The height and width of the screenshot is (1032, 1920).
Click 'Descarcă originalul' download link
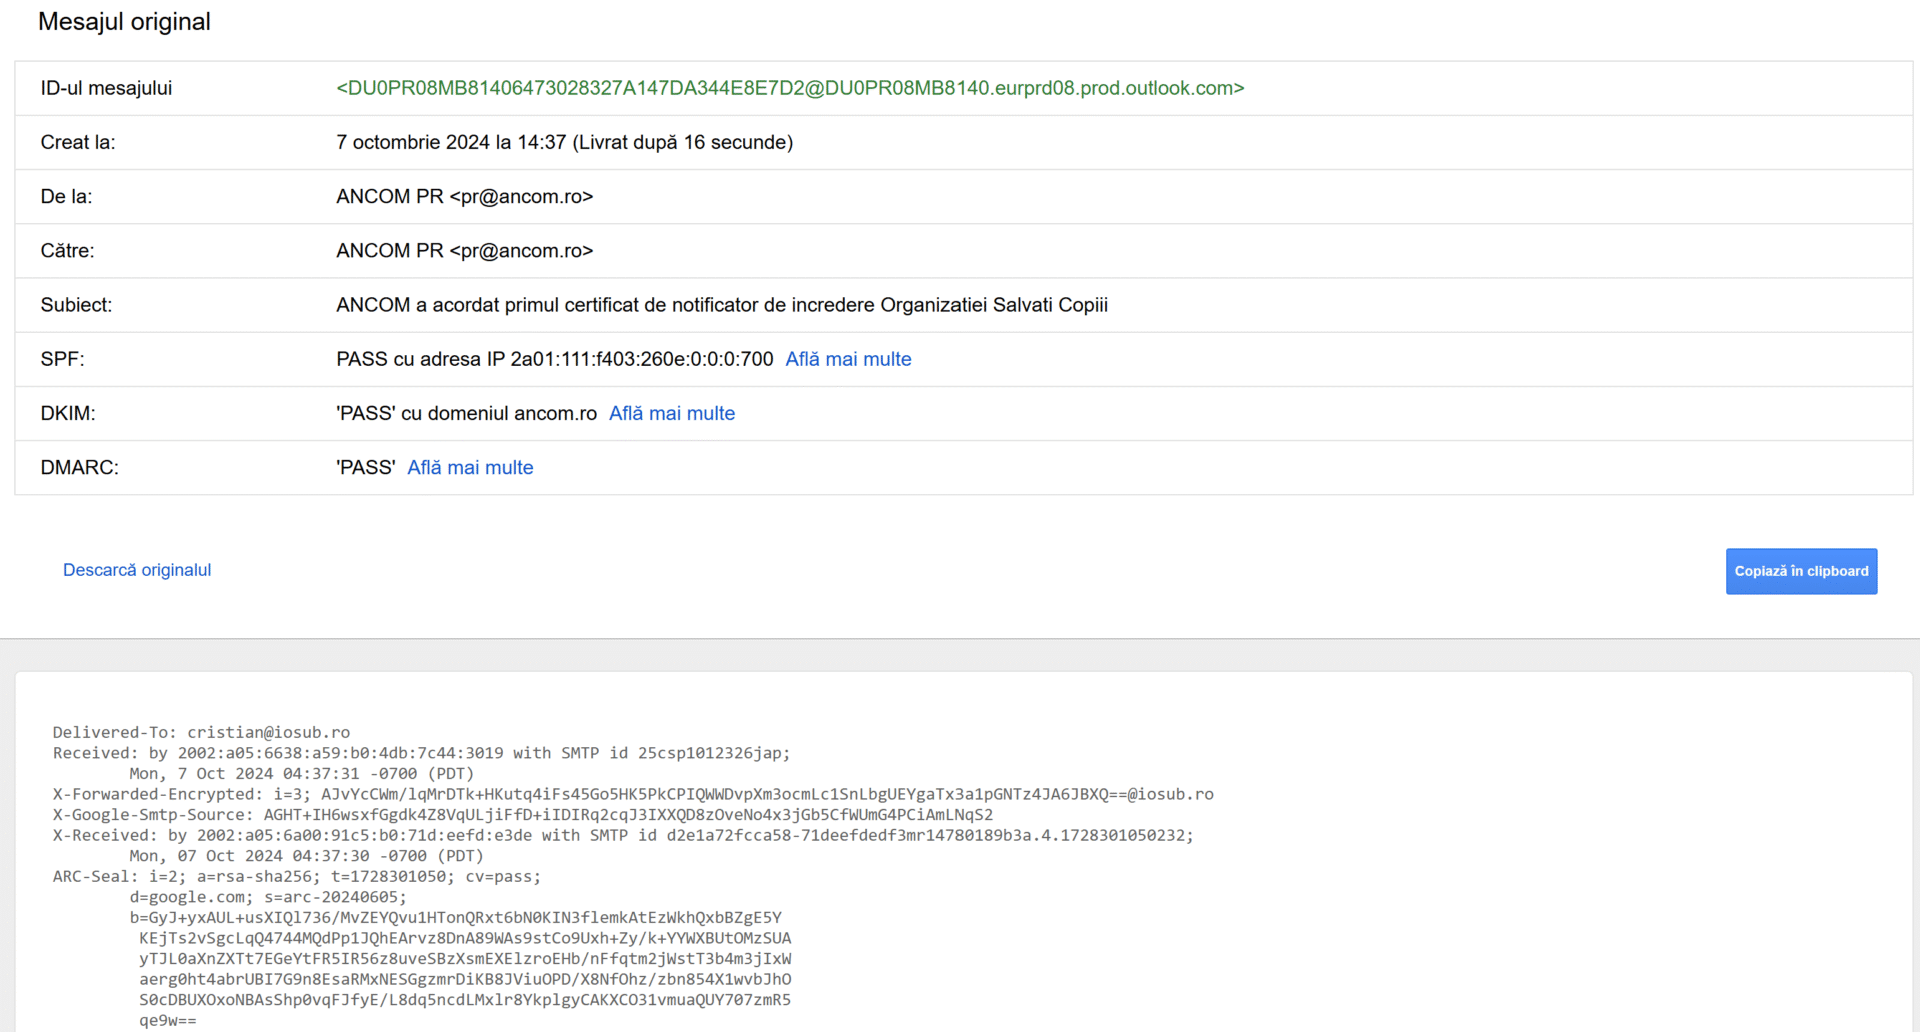[x=137, y=570]
